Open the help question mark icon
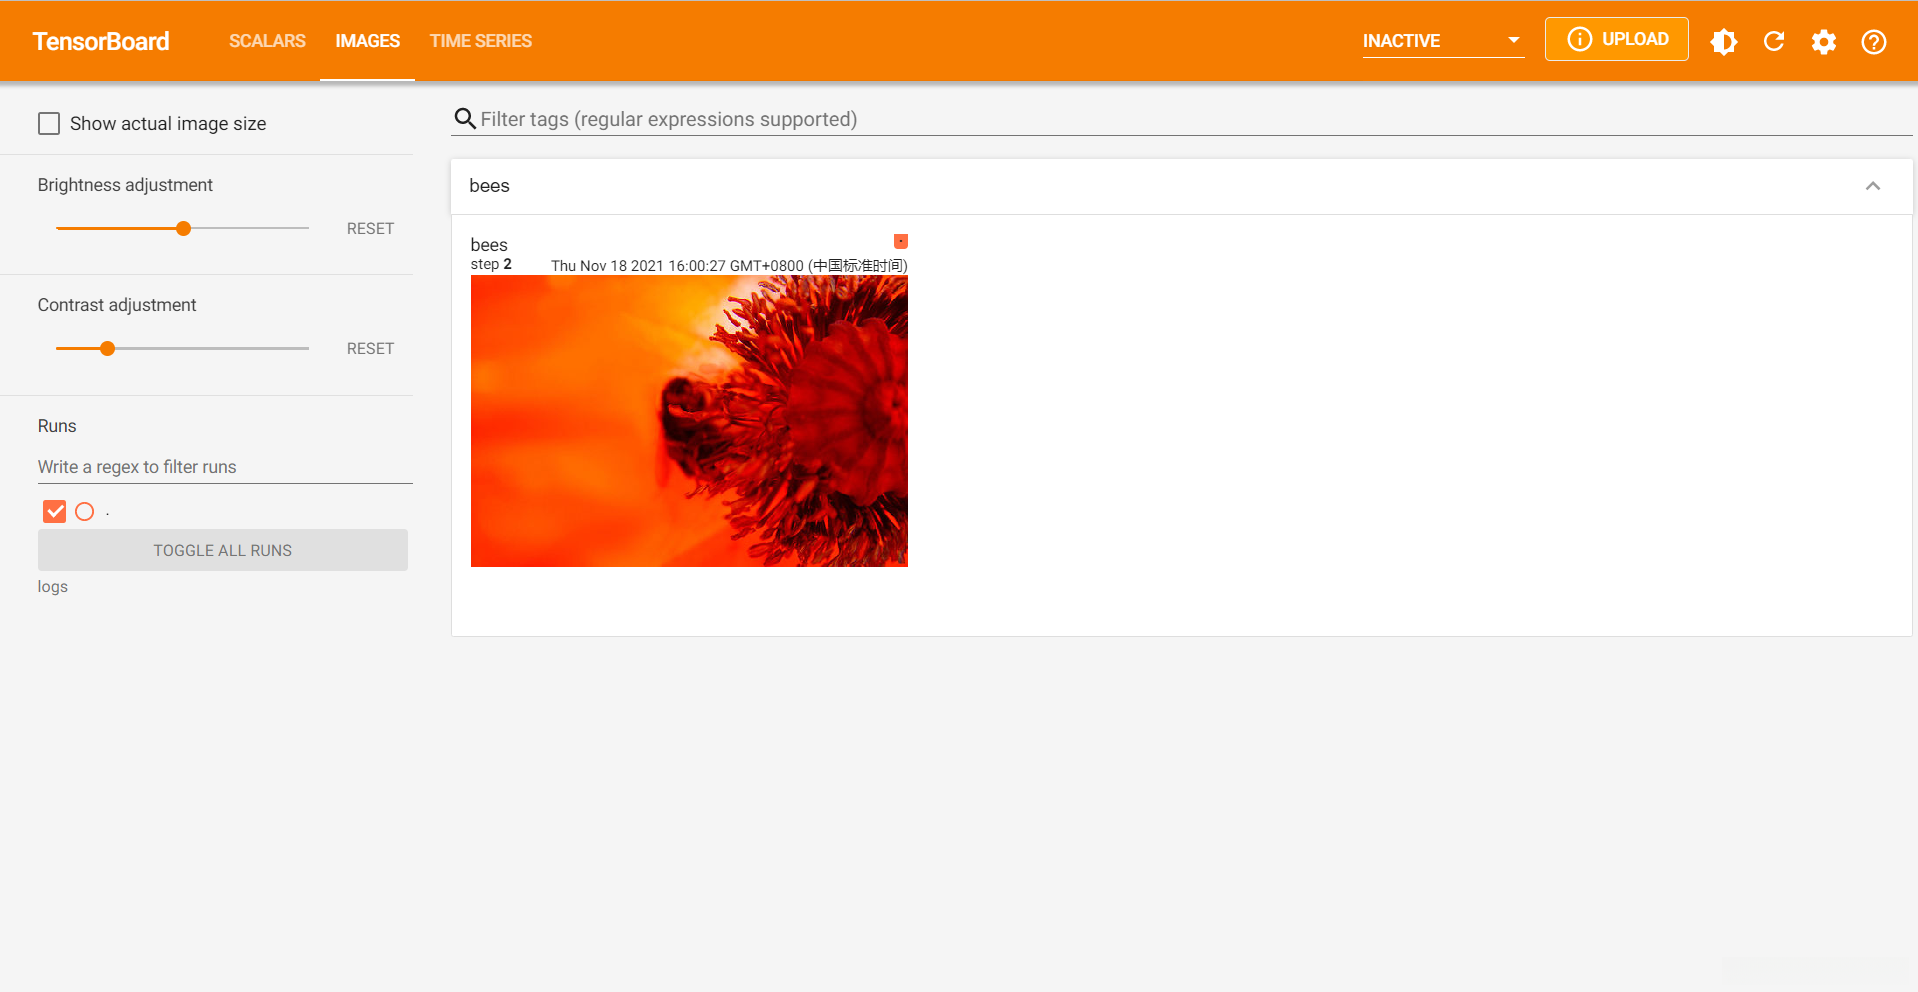Screen dimensions: 1918x992 [x=1874, y=41]
